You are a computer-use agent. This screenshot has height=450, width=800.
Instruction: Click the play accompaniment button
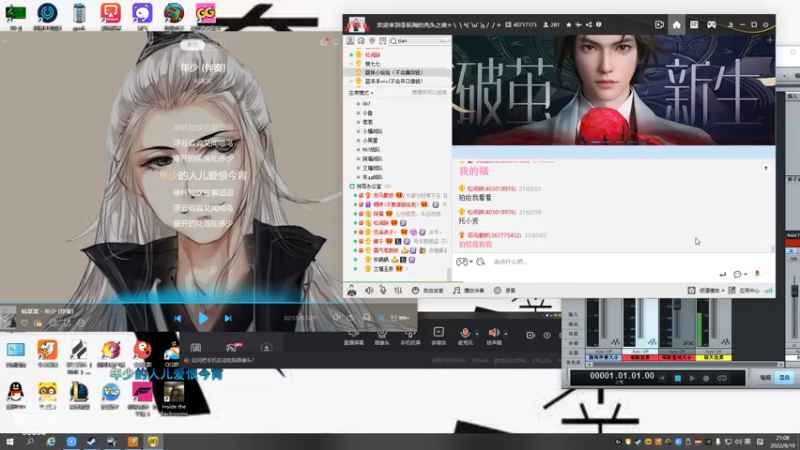click(468, 290)
